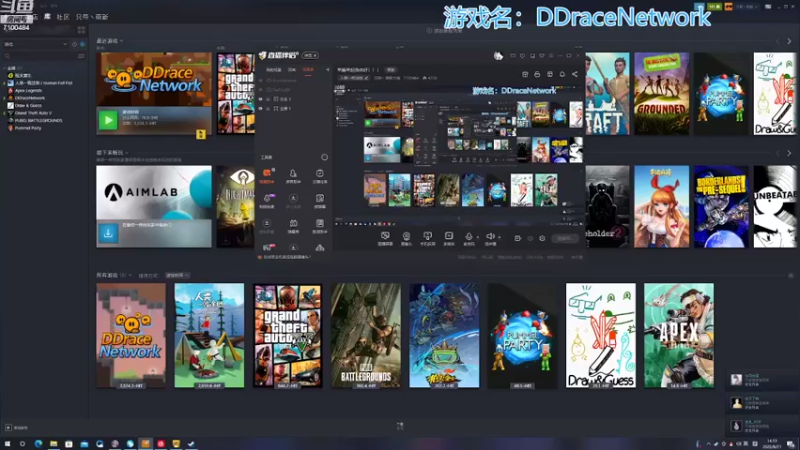Click the recording icon left of preview eye

(517, 238)
